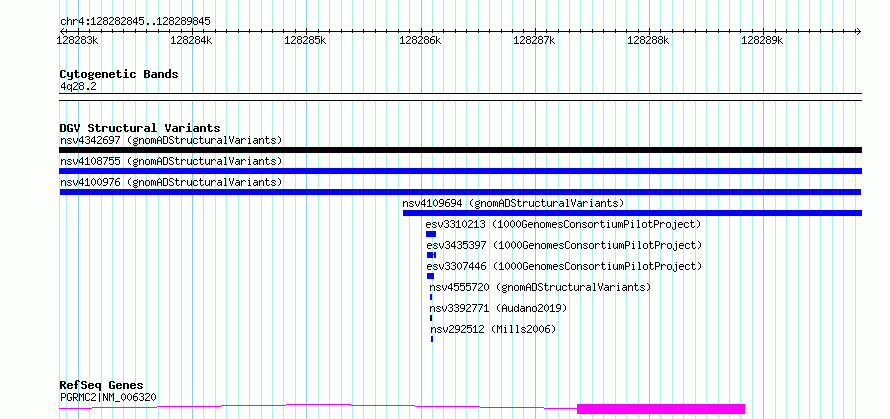The image size is (890, 419).
Task: Click the 128289k ruler tick label
Action: pos(762,40)
